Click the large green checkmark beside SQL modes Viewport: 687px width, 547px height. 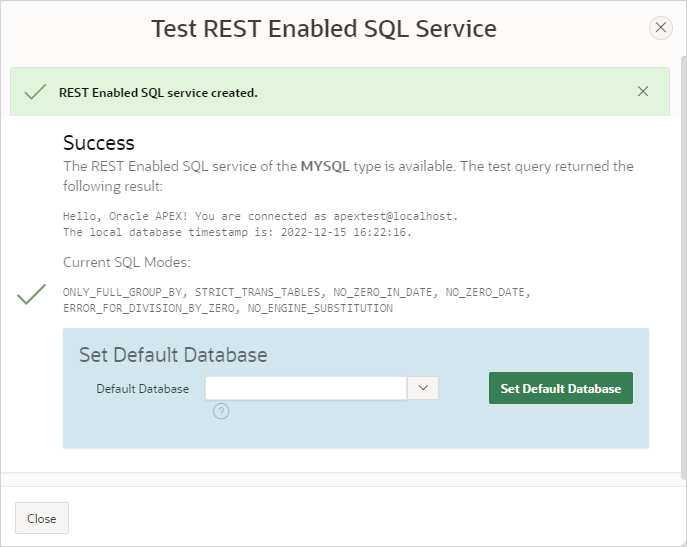32,295
